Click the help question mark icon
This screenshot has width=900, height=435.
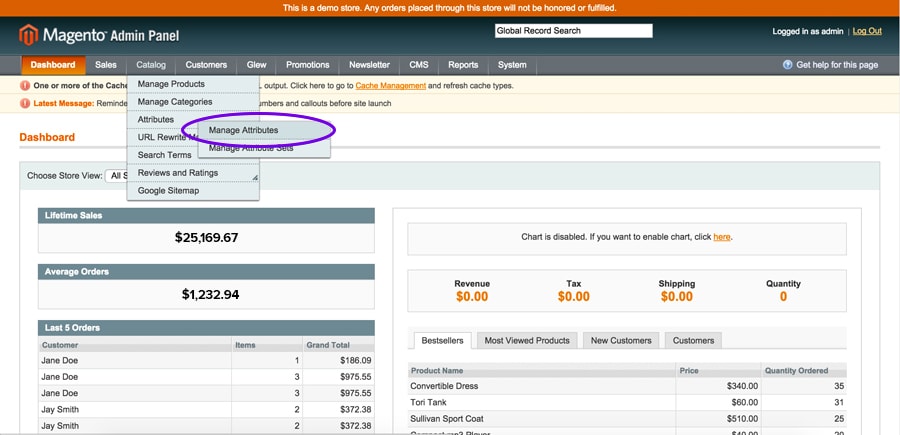788,65
